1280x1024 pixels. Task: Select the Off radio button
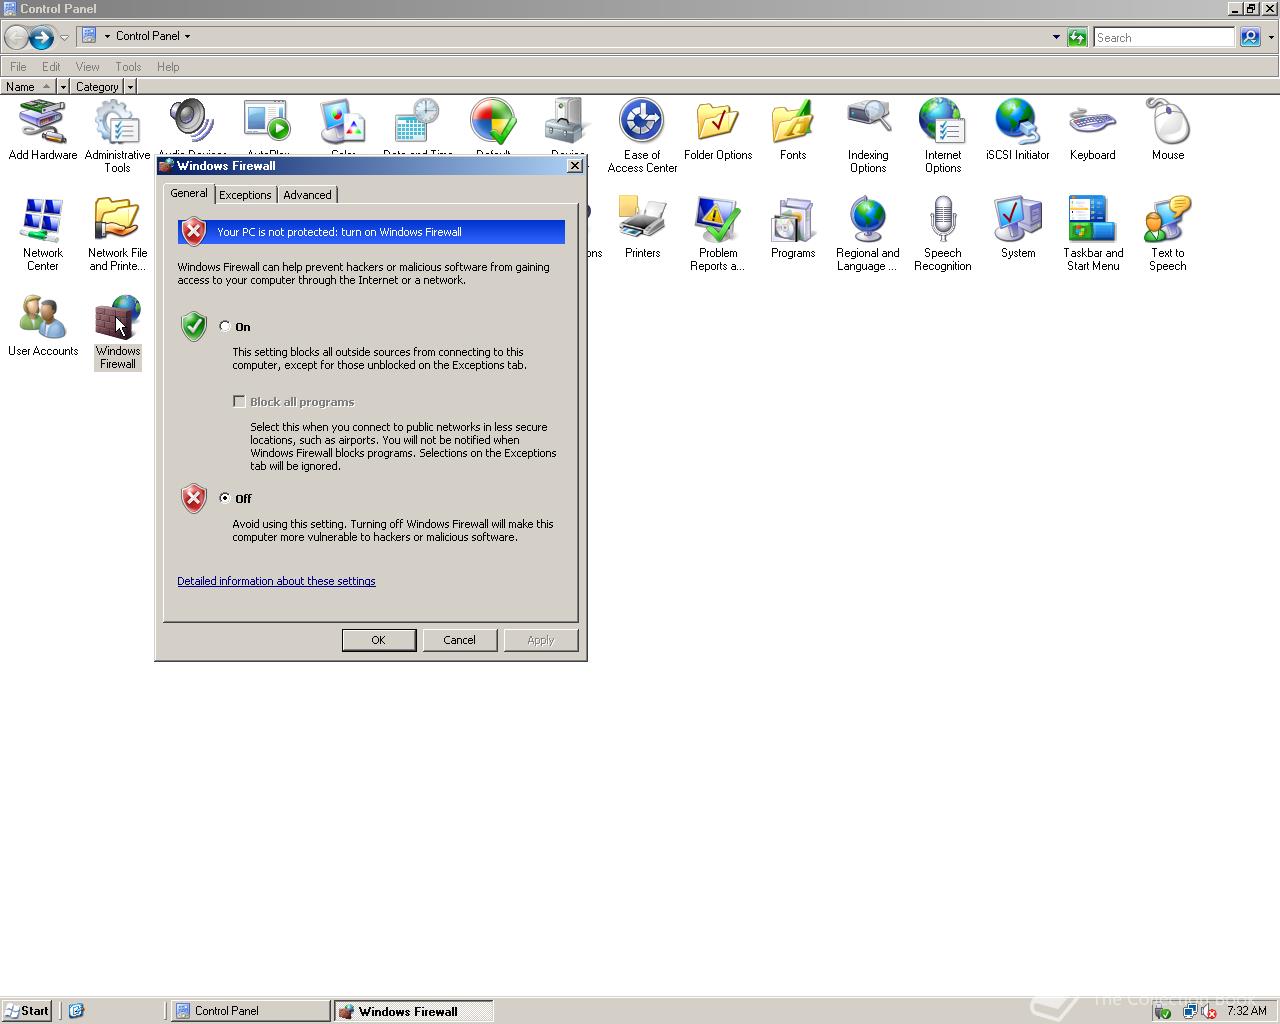click(x=225, y=497)
